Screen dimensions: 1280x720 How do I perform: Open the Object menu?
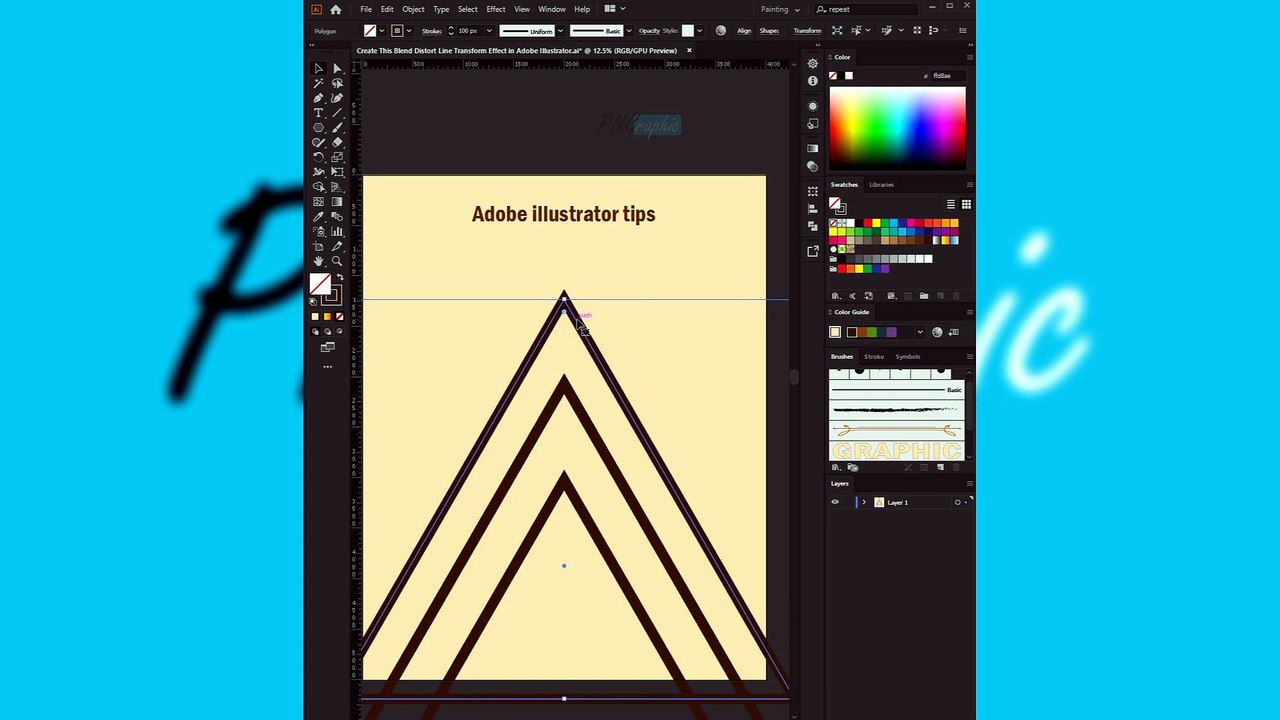coord(413,9)
